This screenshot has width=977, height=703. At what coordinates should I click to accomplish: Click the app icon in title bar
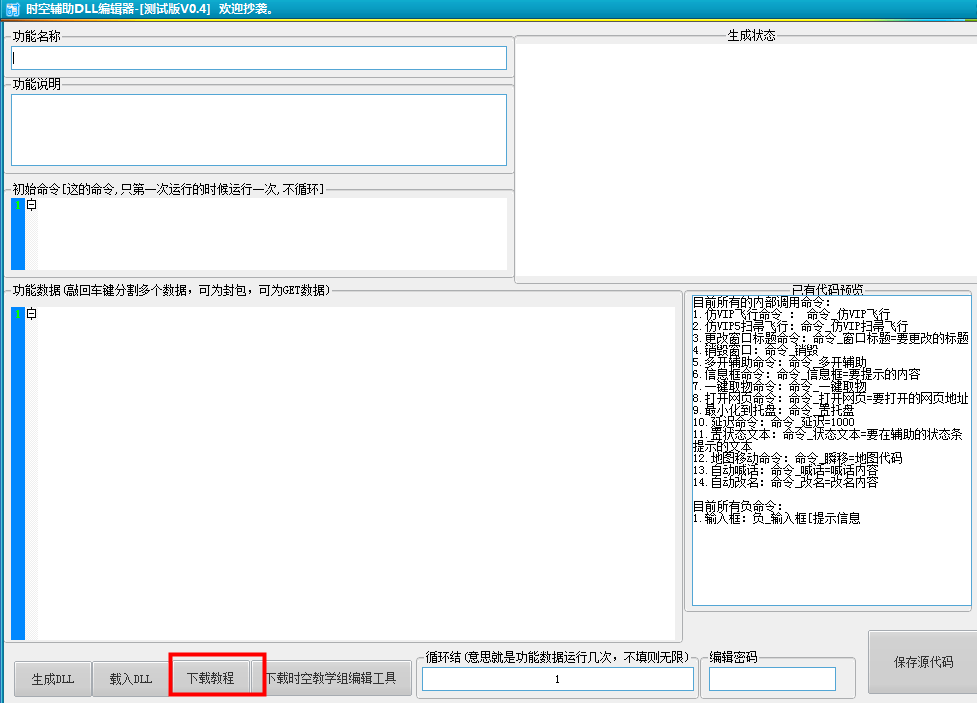tap(12, 9)
